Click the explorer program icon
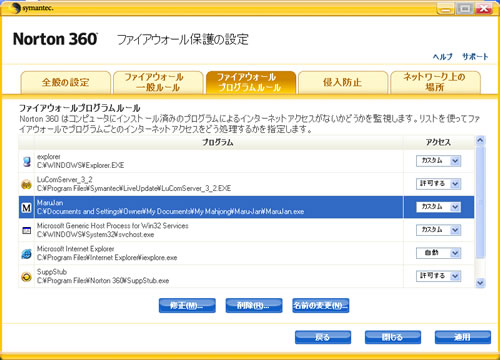This screenshot has height=360, width=500. click(x=27, y=161)
